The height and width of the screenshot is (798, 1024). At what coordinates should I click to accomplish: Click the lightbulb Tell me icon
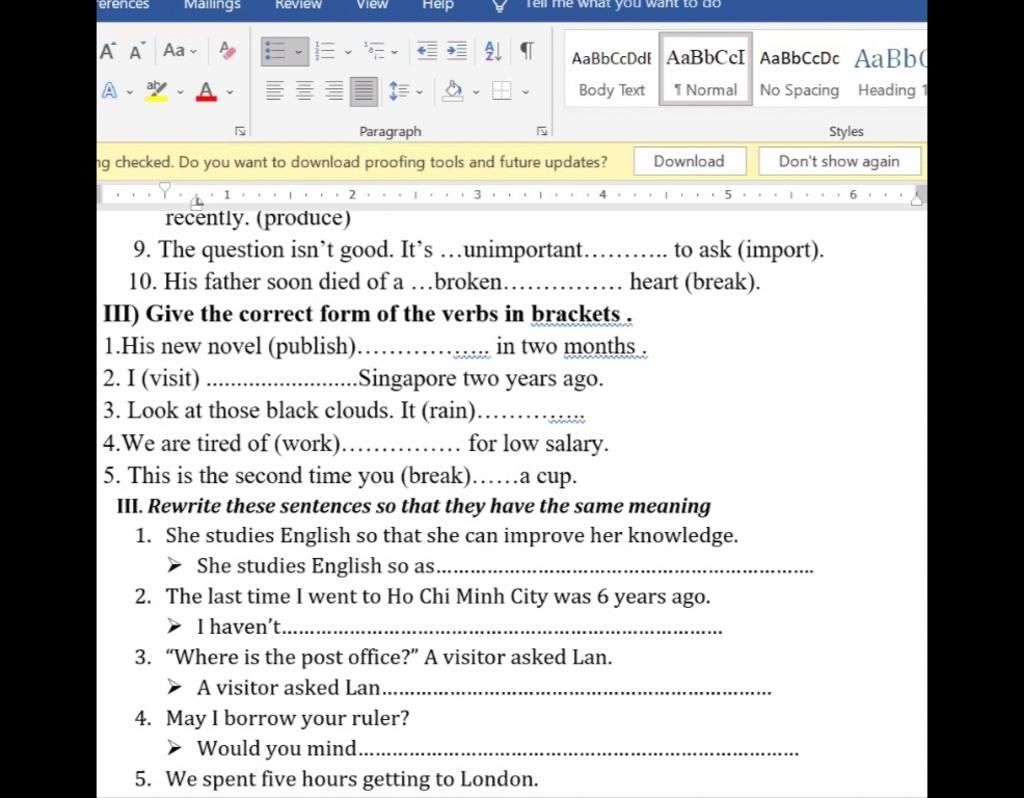(x=500, y=6)
